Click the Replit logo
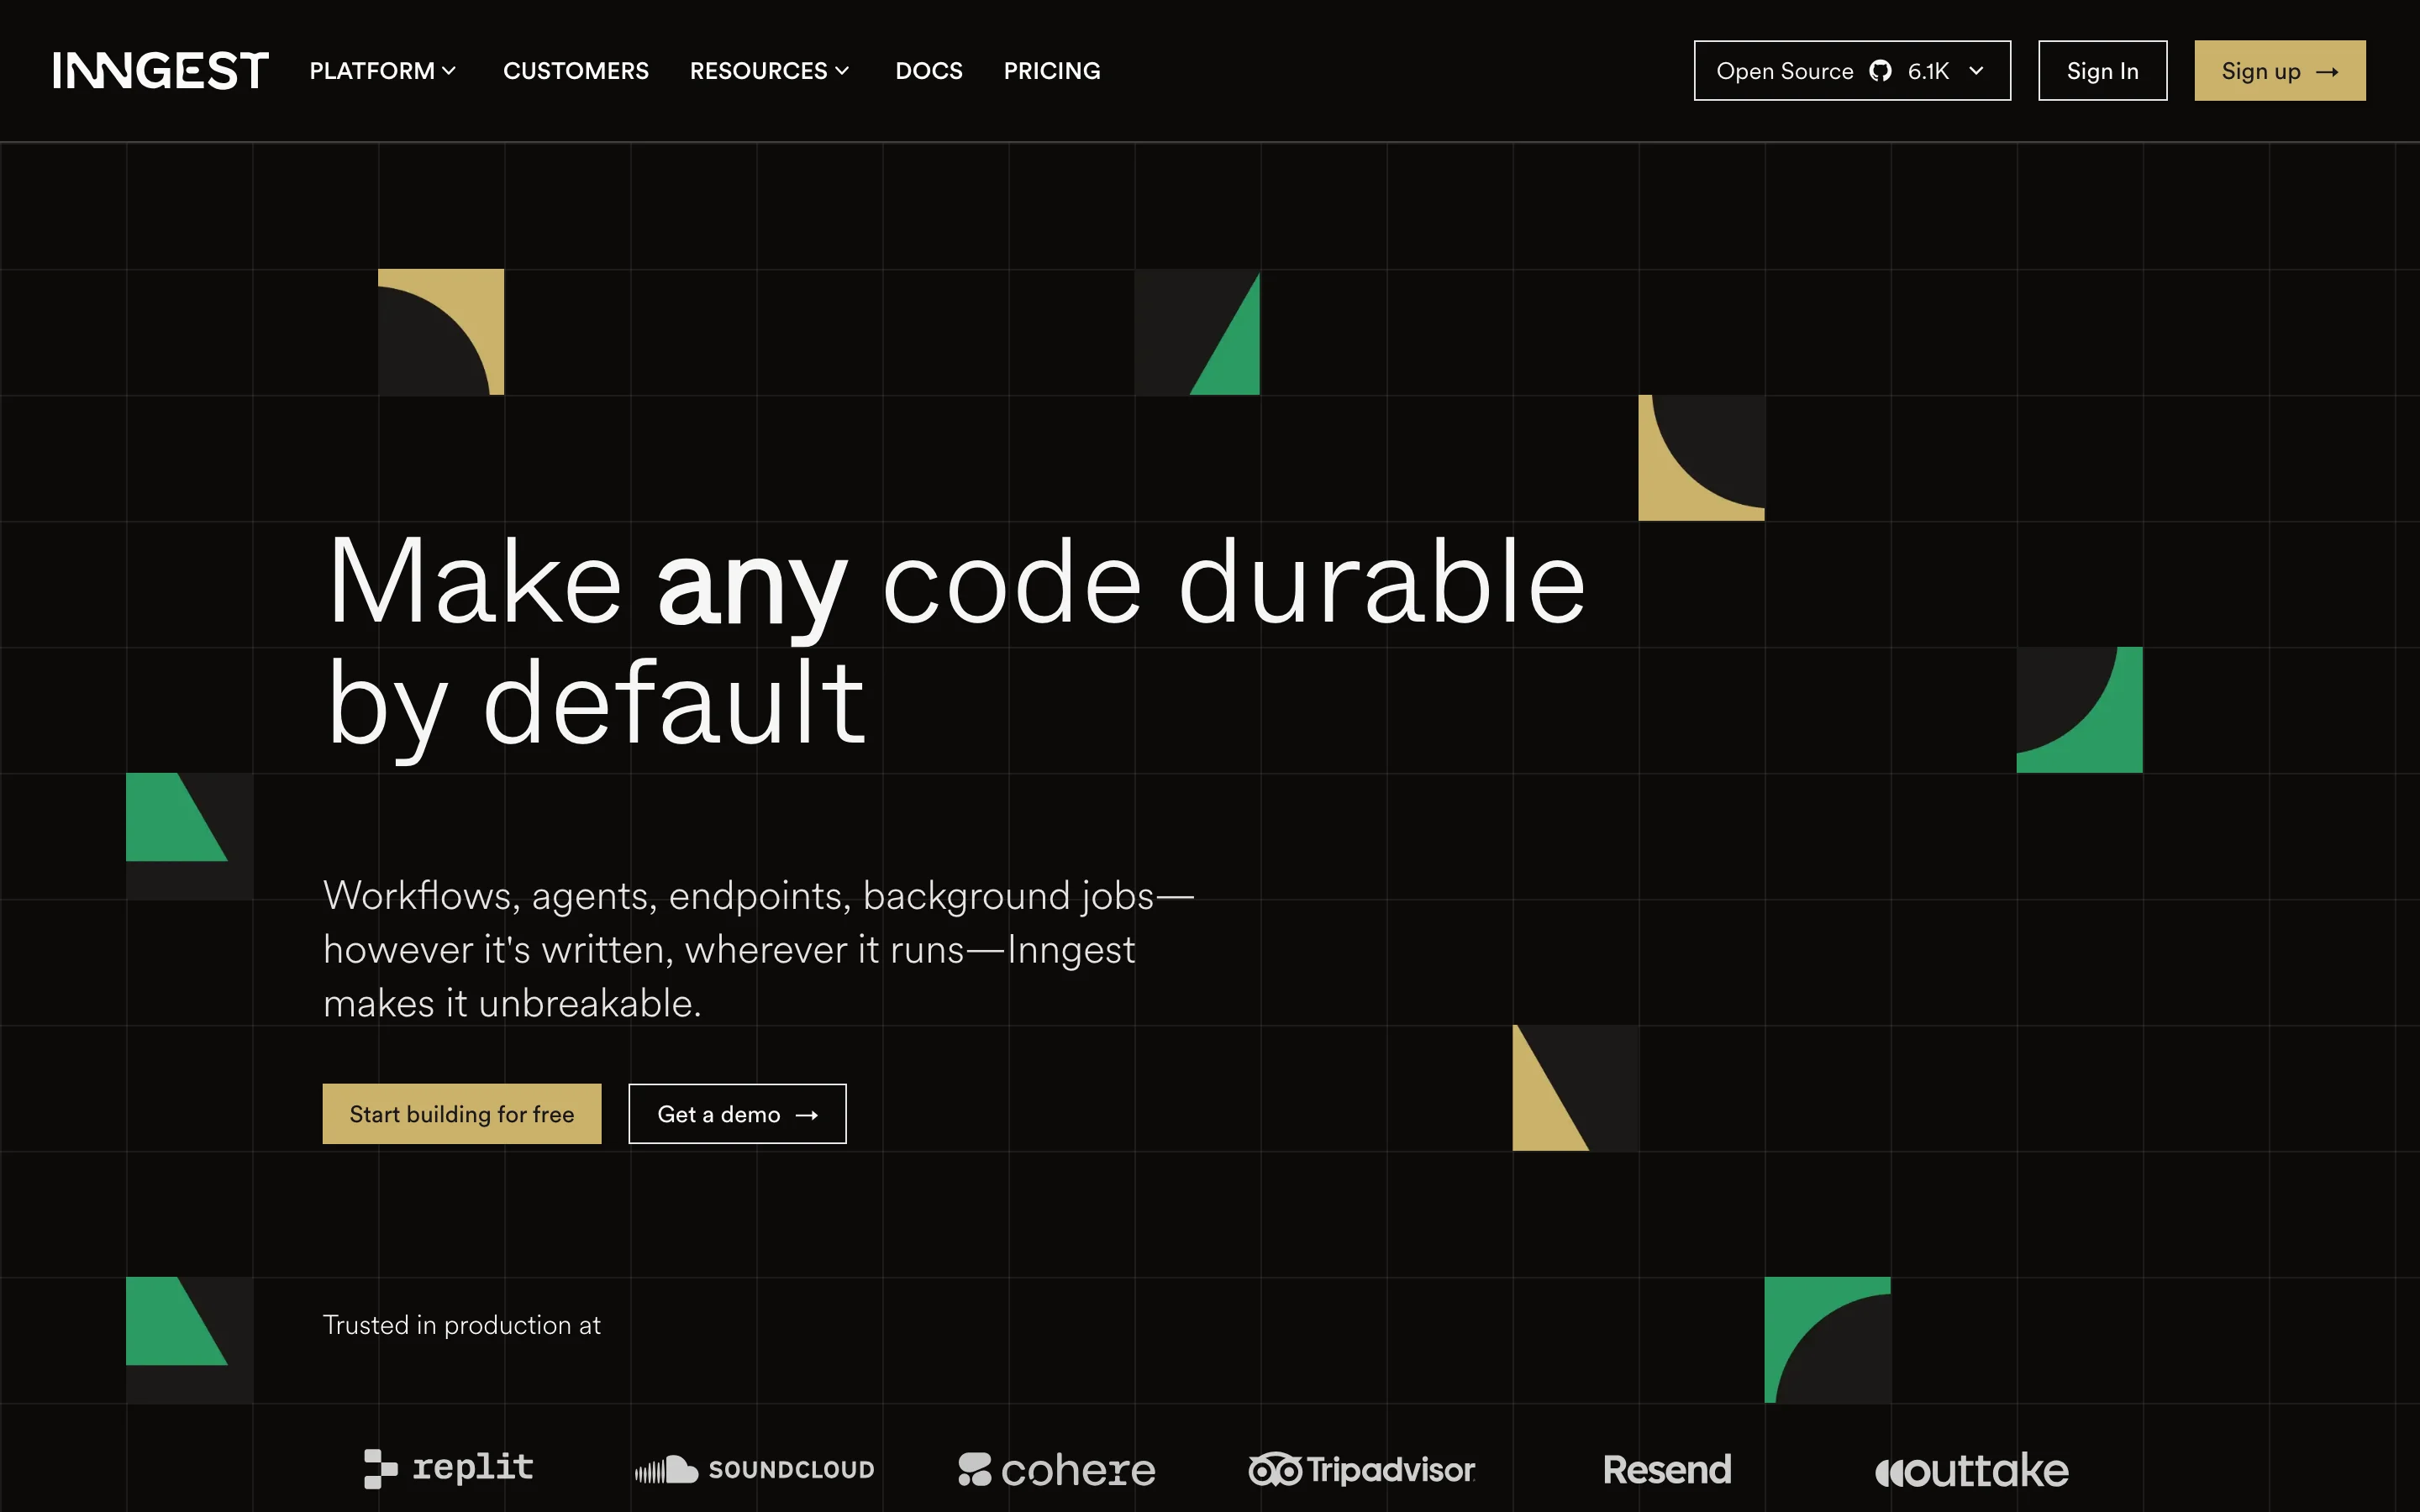The width and height of the screenshot is (2420, 1512). coord(449,1468)
